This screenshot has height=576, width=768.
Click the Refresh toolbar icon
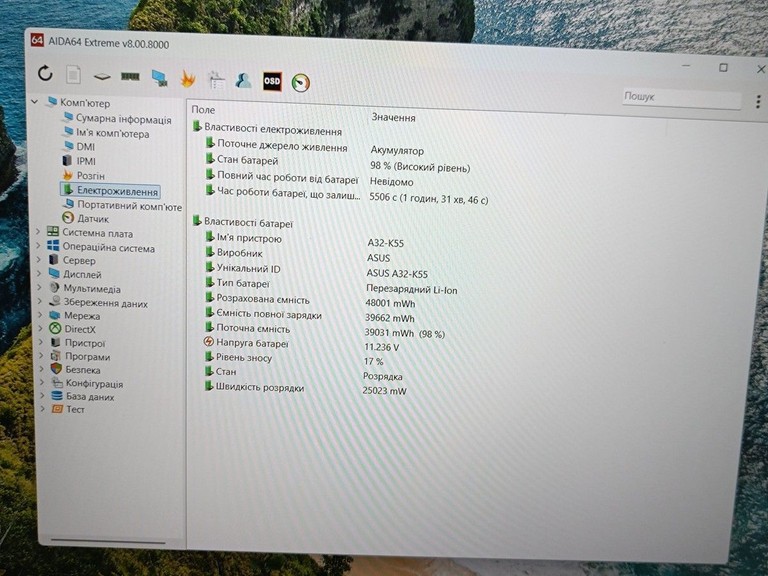click(x=45, y=73)
